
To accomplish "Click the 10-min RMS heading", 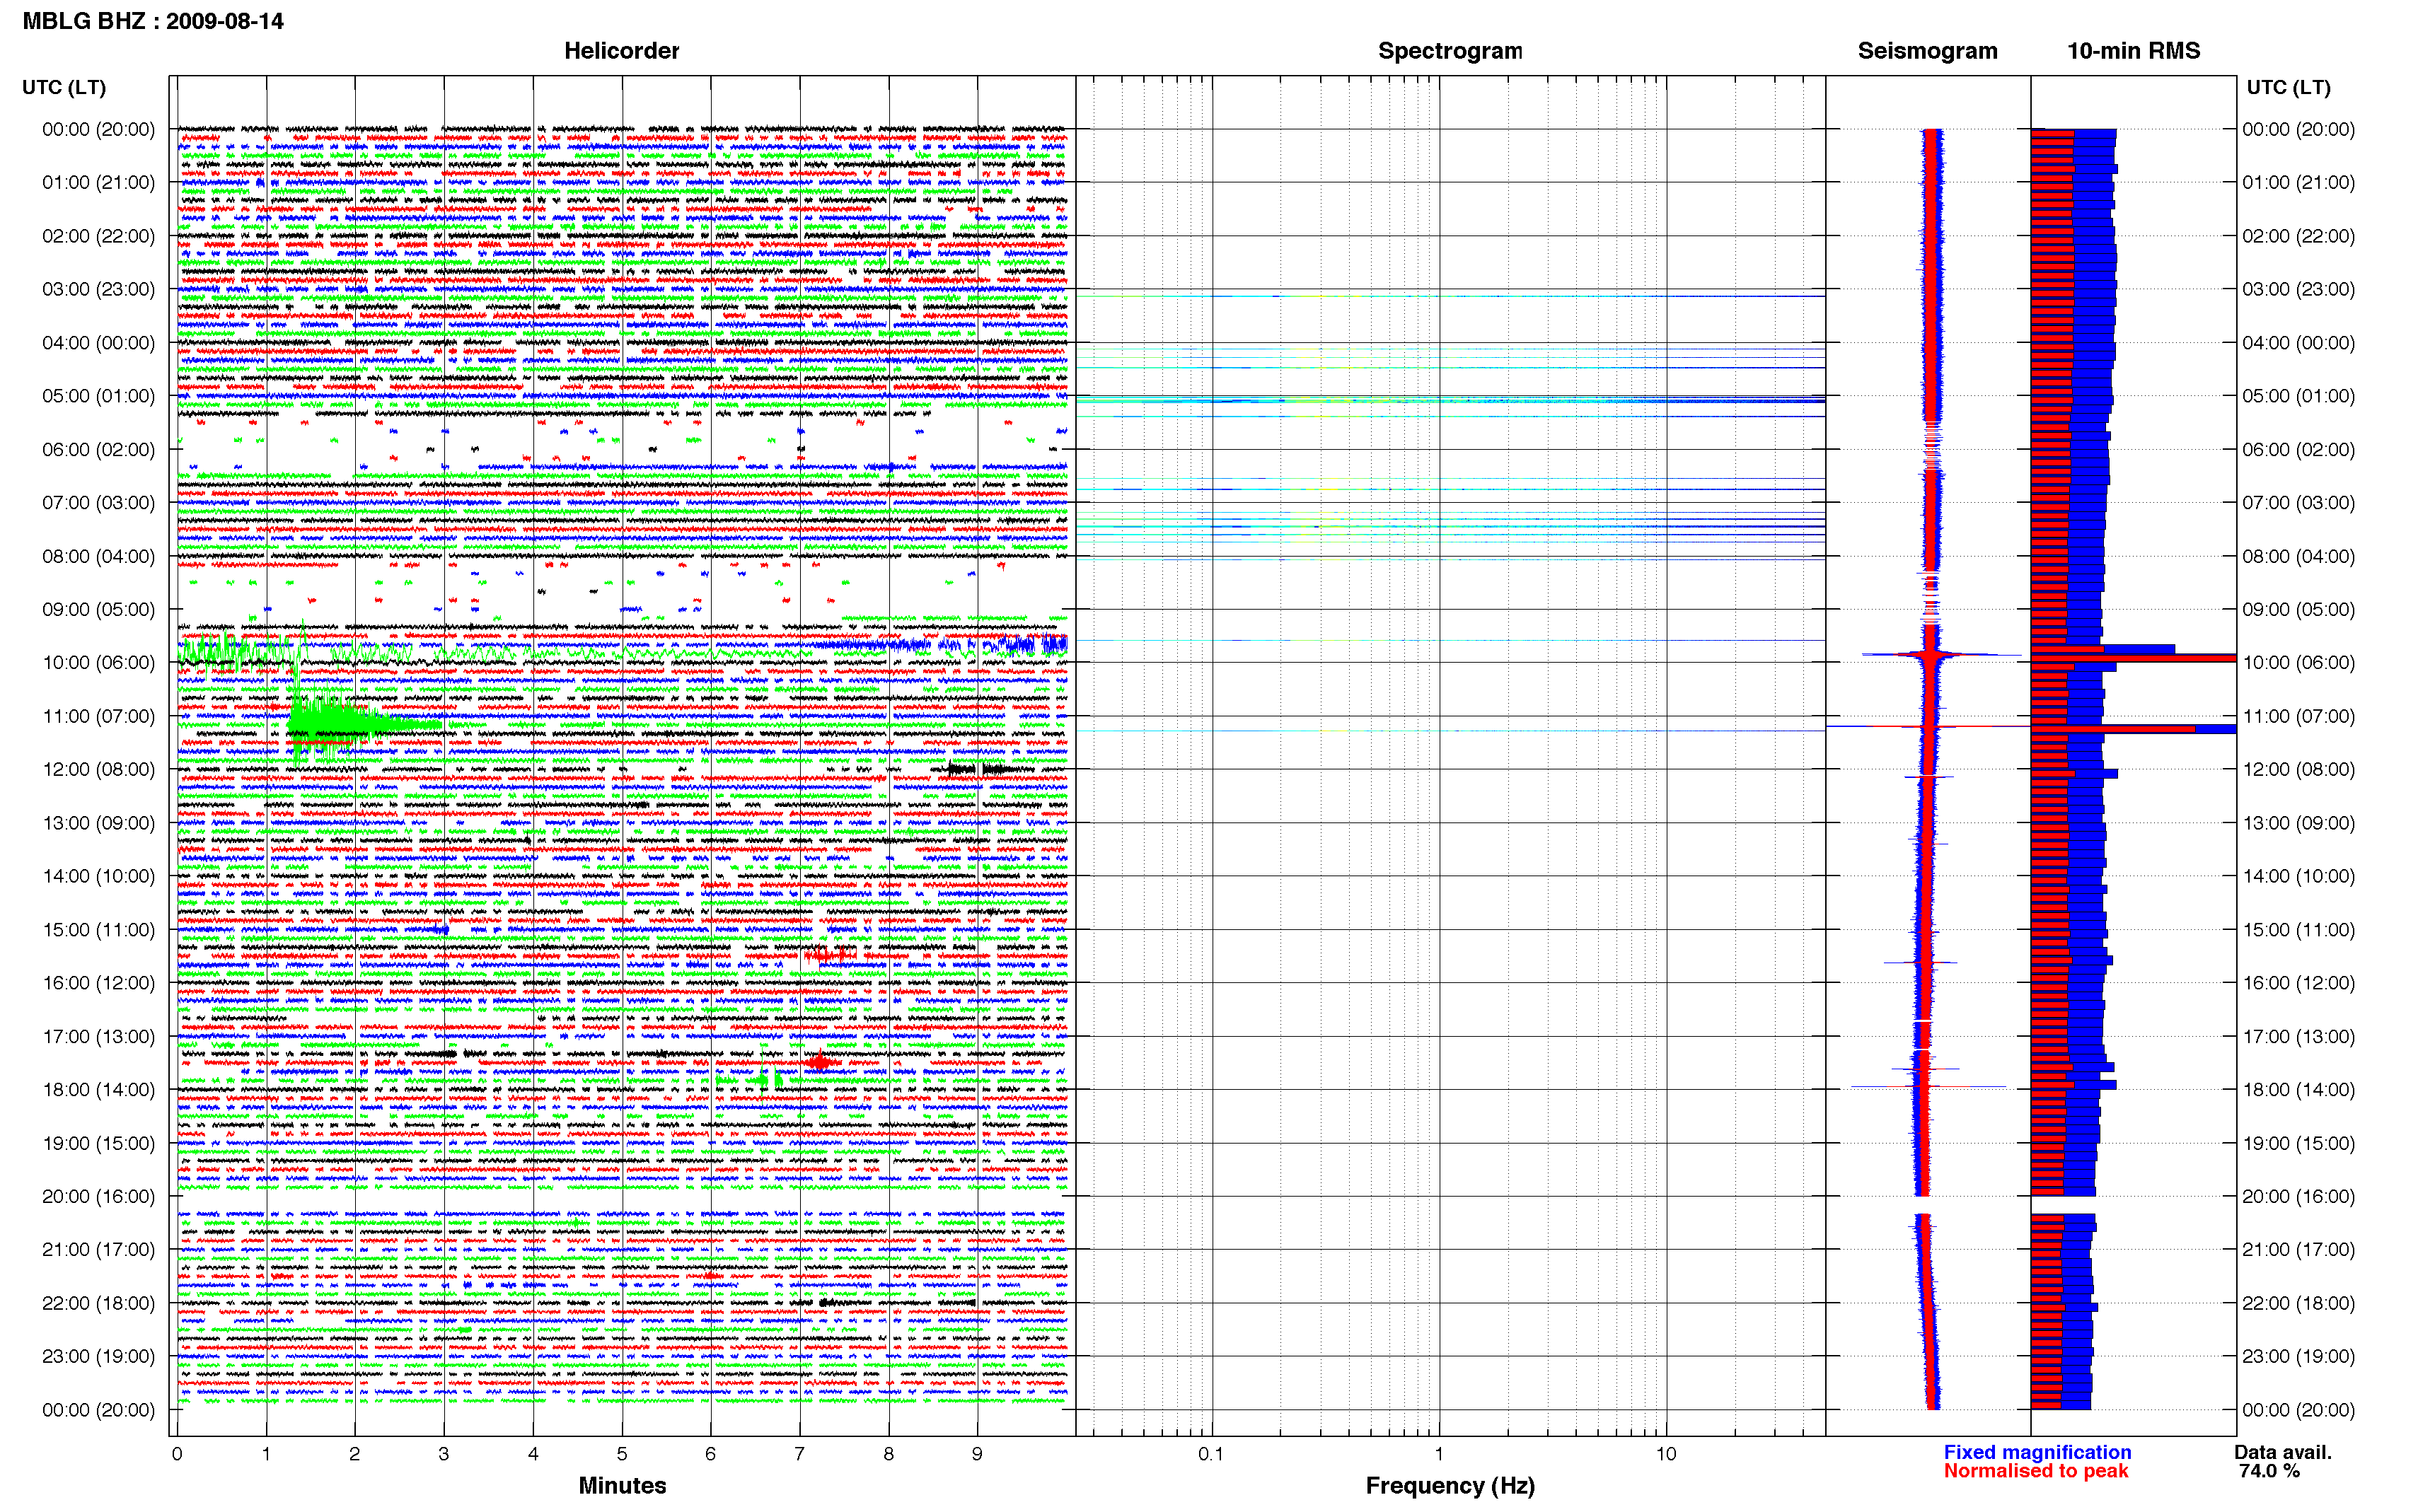I will [2133, 51].
